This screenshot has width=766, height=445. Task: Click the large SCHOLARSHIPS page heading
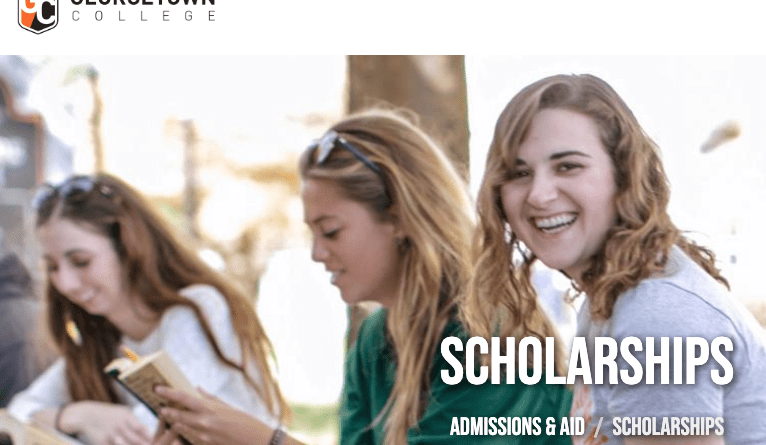587,361
